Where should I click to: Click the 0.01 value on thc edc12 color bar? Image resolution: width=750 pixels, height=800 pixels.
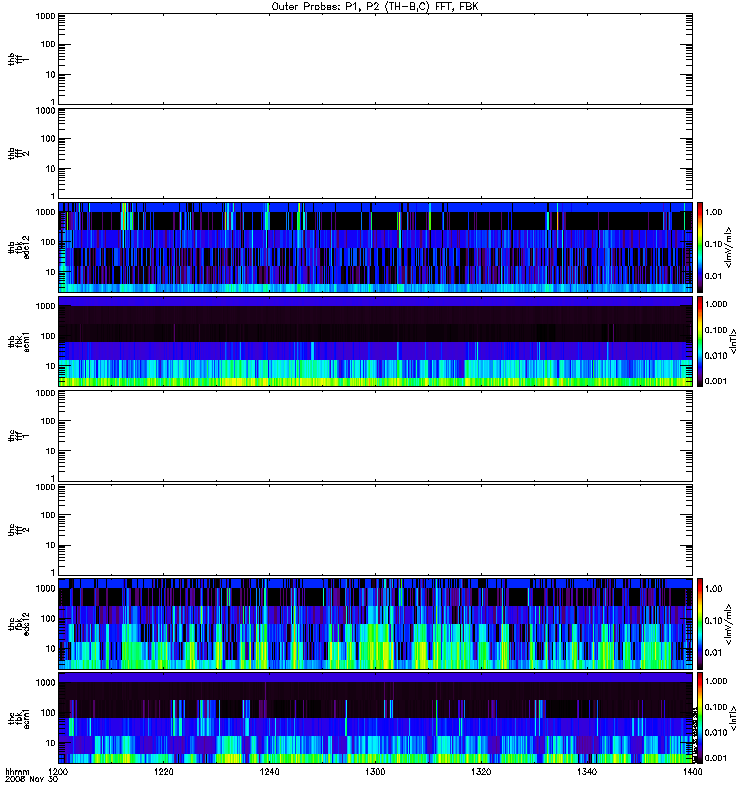[714, 653]
